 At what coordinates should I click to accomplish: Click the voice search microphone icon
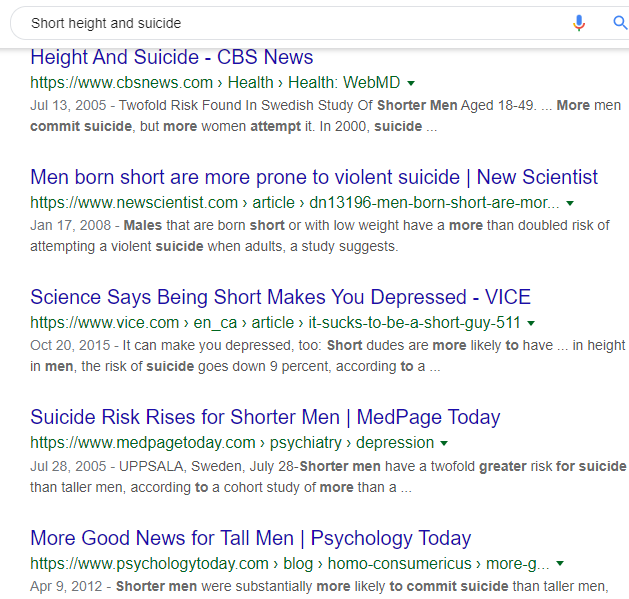(578, 23)
